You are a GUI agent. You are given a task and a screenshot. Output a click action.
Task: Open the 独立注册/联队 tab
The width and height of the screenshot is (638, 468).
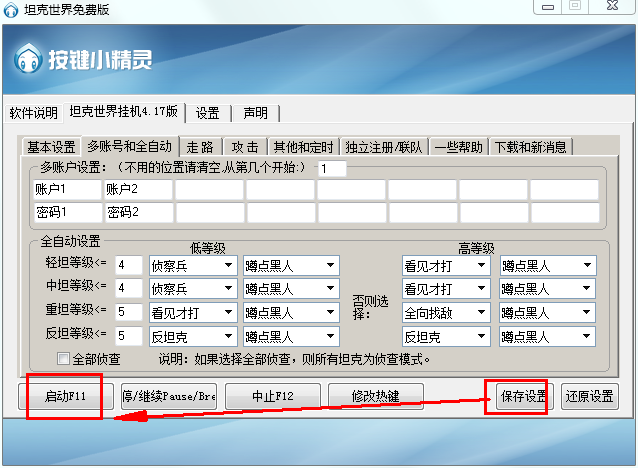point(384,147)
